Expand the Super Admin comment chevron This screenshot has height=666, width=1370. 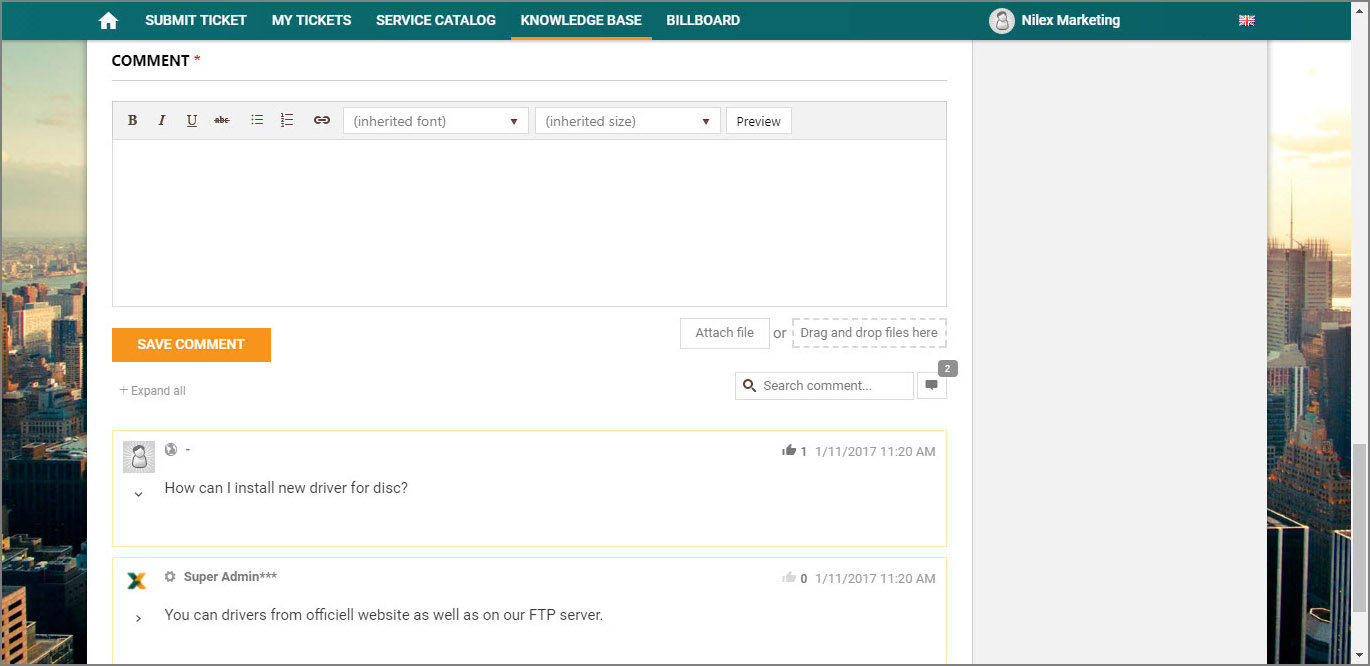(x=138, y=619)
